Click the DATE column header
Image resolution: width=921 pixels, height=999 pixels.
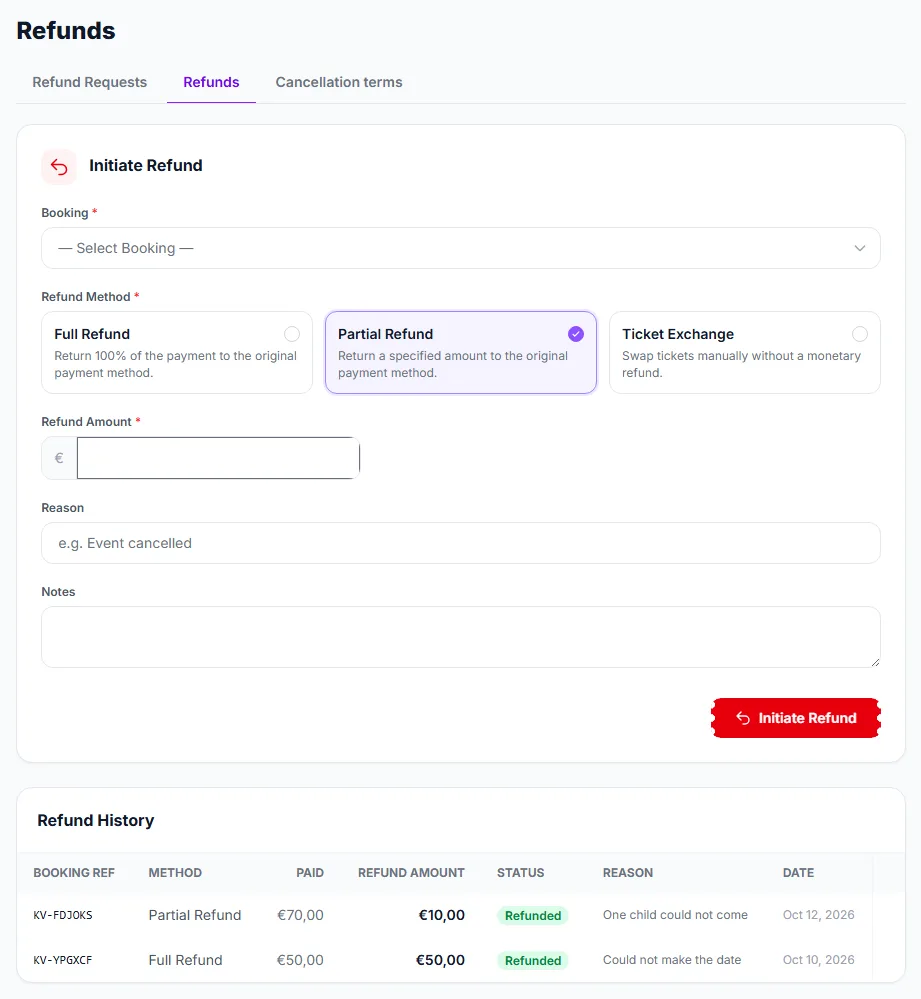pos(798,873)
